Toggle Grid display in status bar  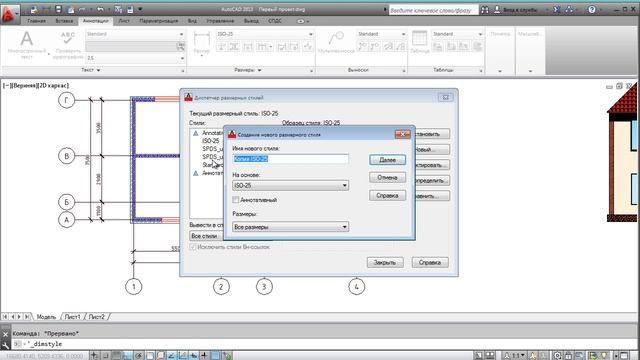(117, 356)
